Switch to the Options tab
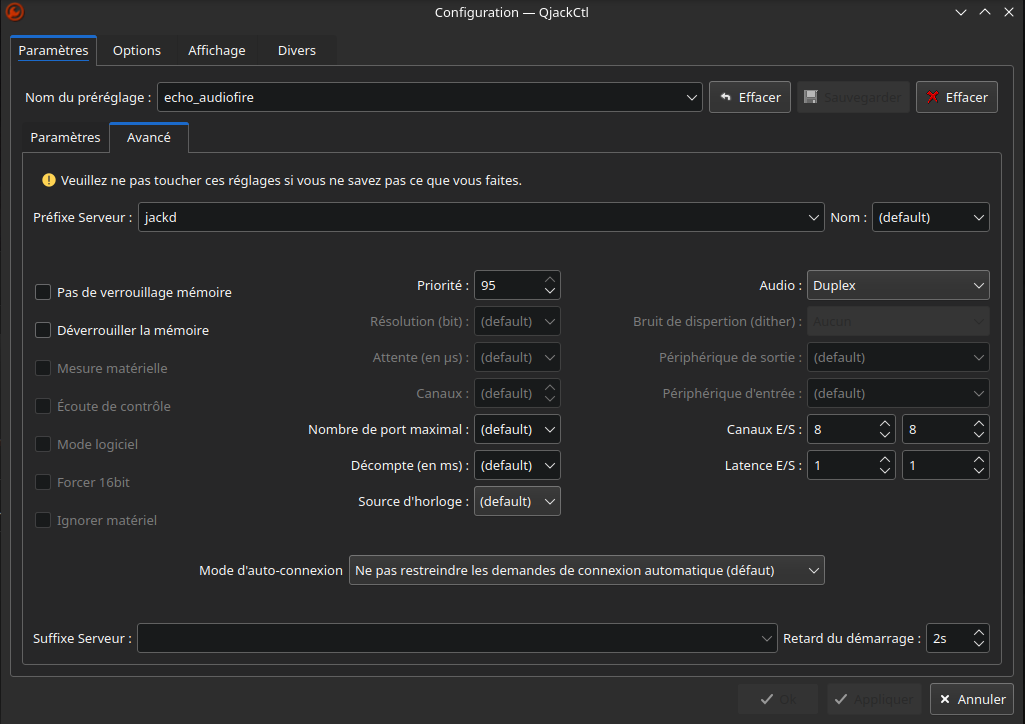1025x724 pixels. point(136,50)
